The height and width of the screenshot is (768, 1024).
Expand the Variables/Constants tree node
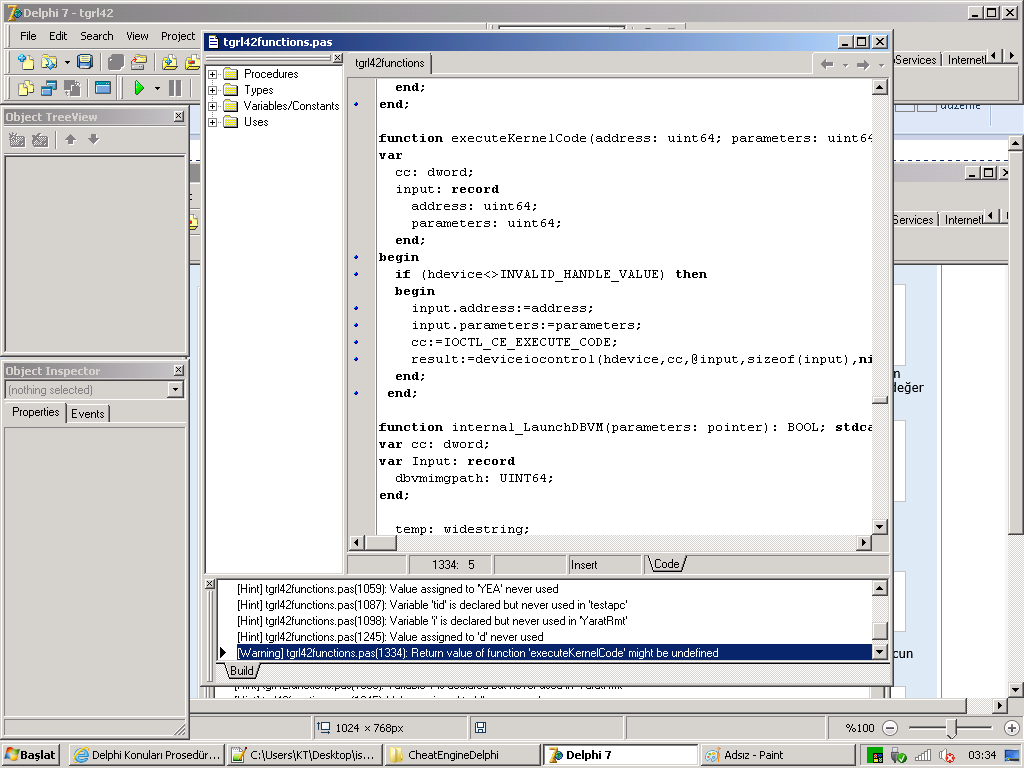point(213,106)
